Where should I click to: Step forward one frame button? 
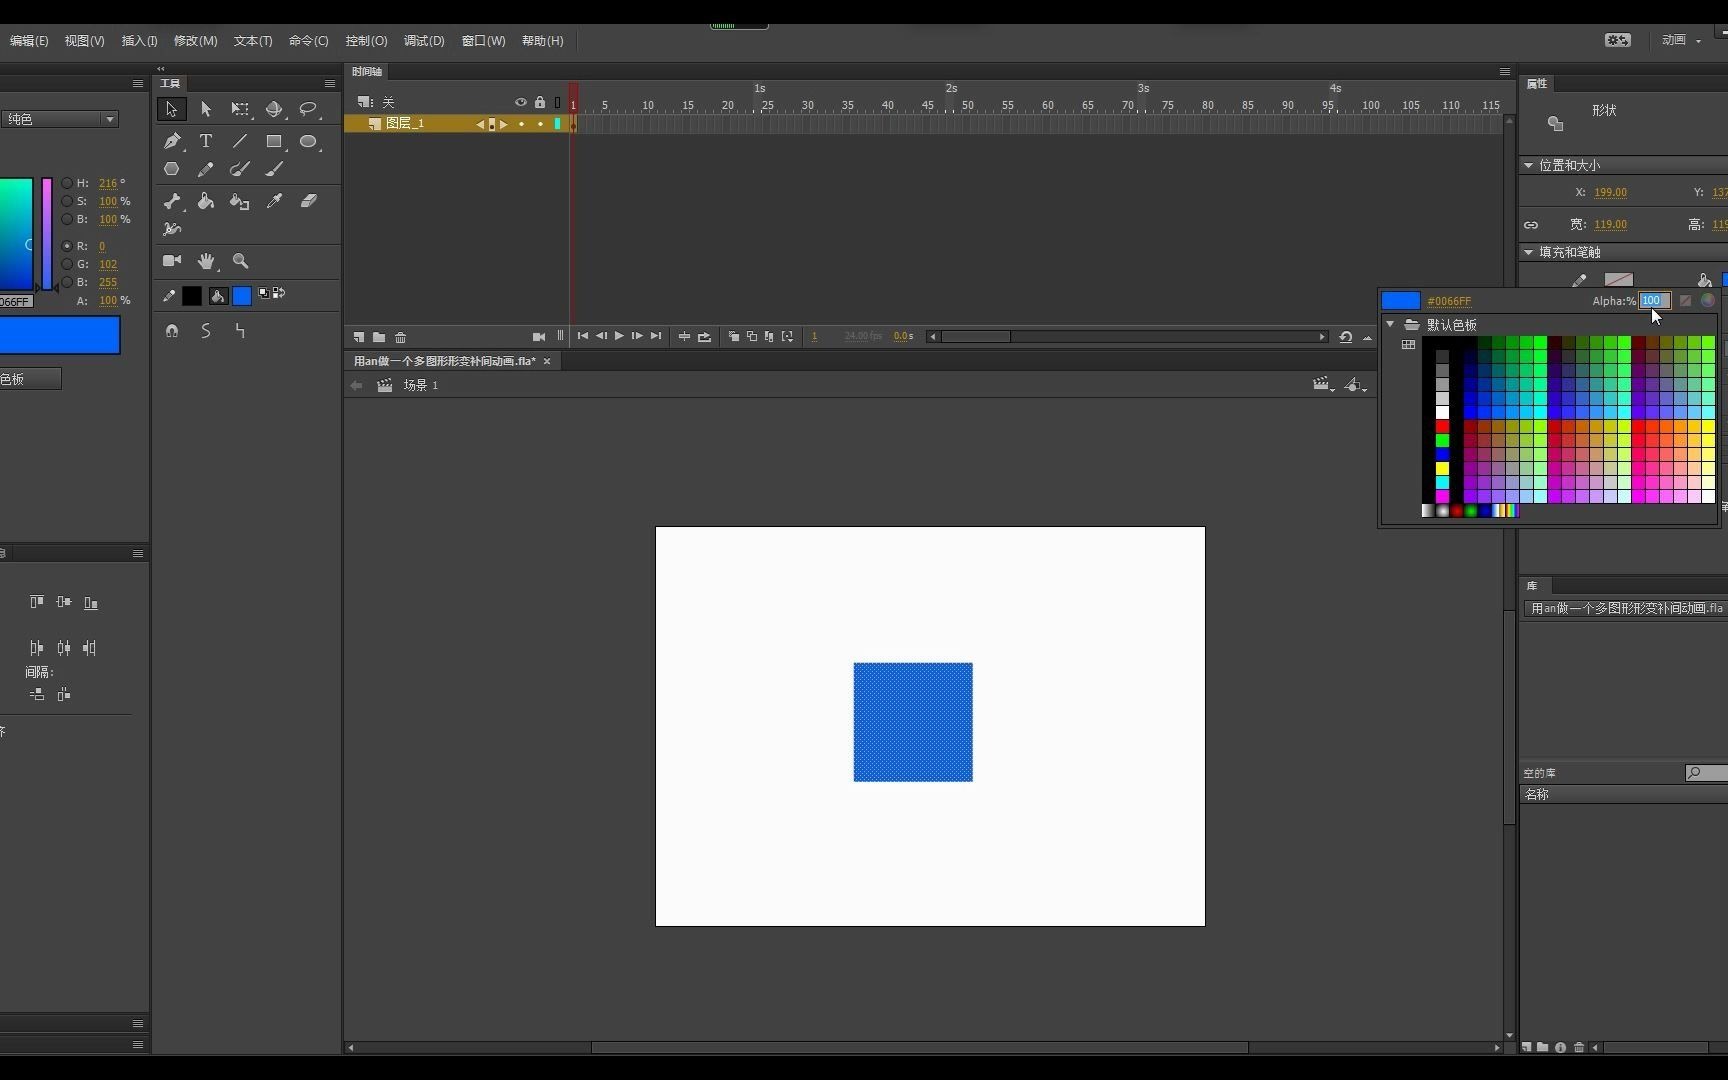tap(637, 336)
